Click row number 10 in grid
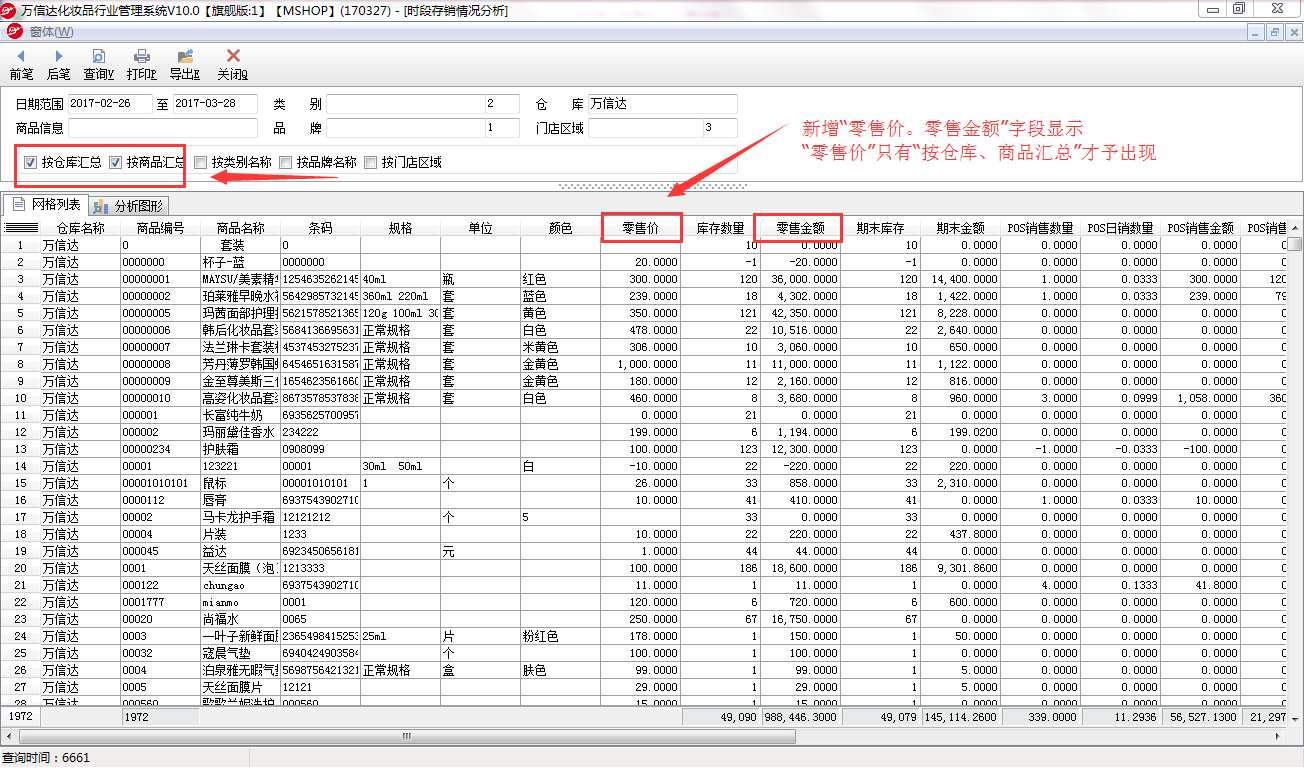Viewport: 1304px width, 768px height. point(21,398)
